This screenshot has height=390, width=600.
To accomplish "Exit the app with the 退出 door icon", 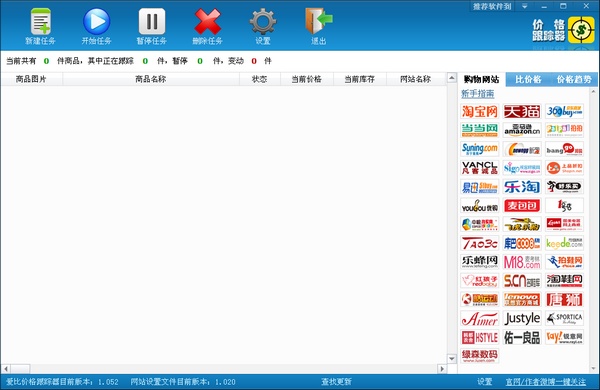I will pos(319,21).
